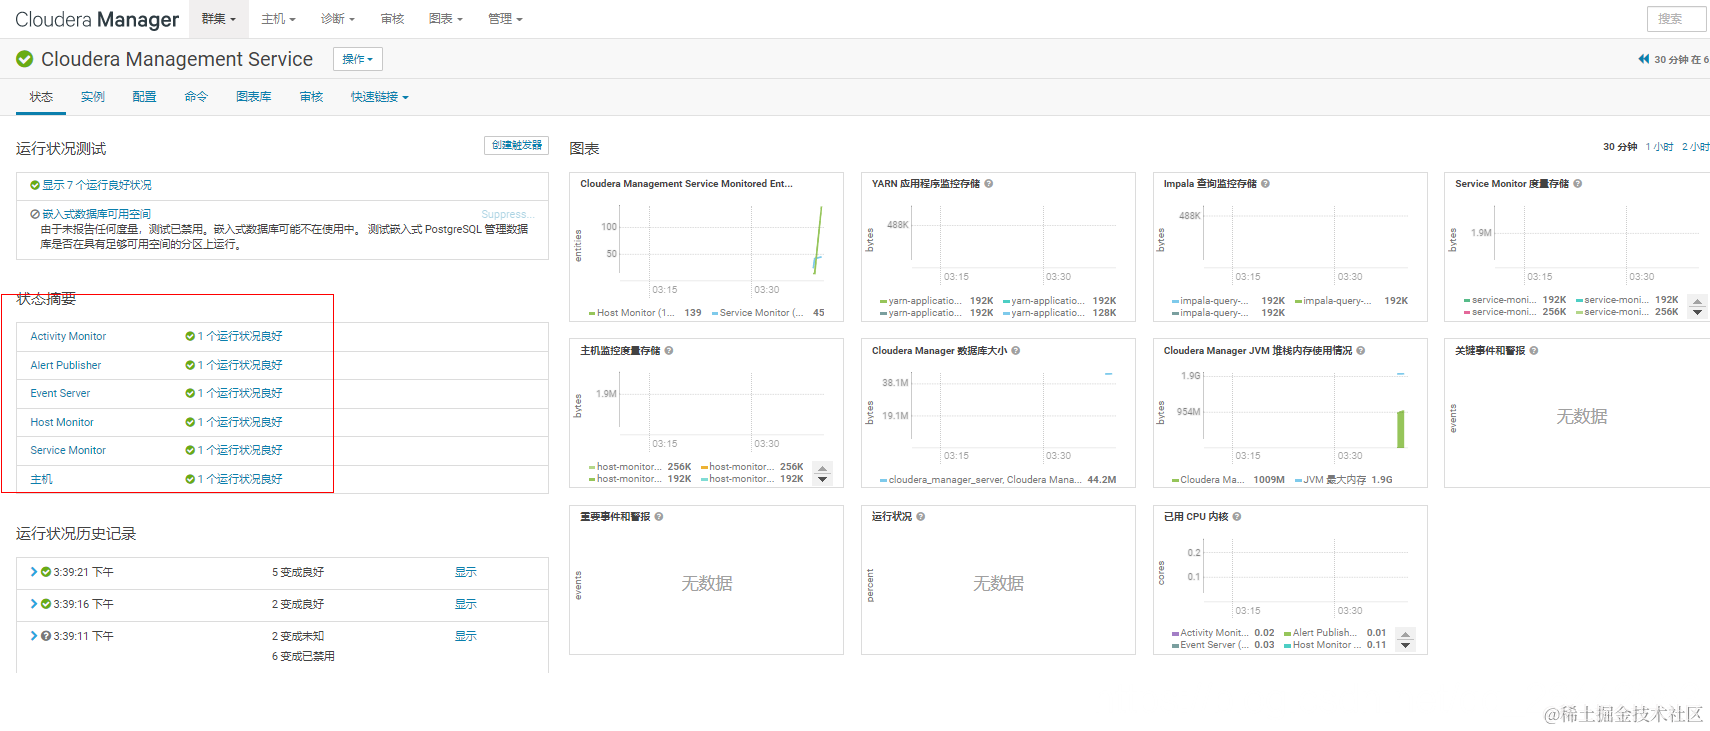Open 审核 in the top navigation bar
This screenshot has height=731, width=1710.
click(x=392, y=19)
